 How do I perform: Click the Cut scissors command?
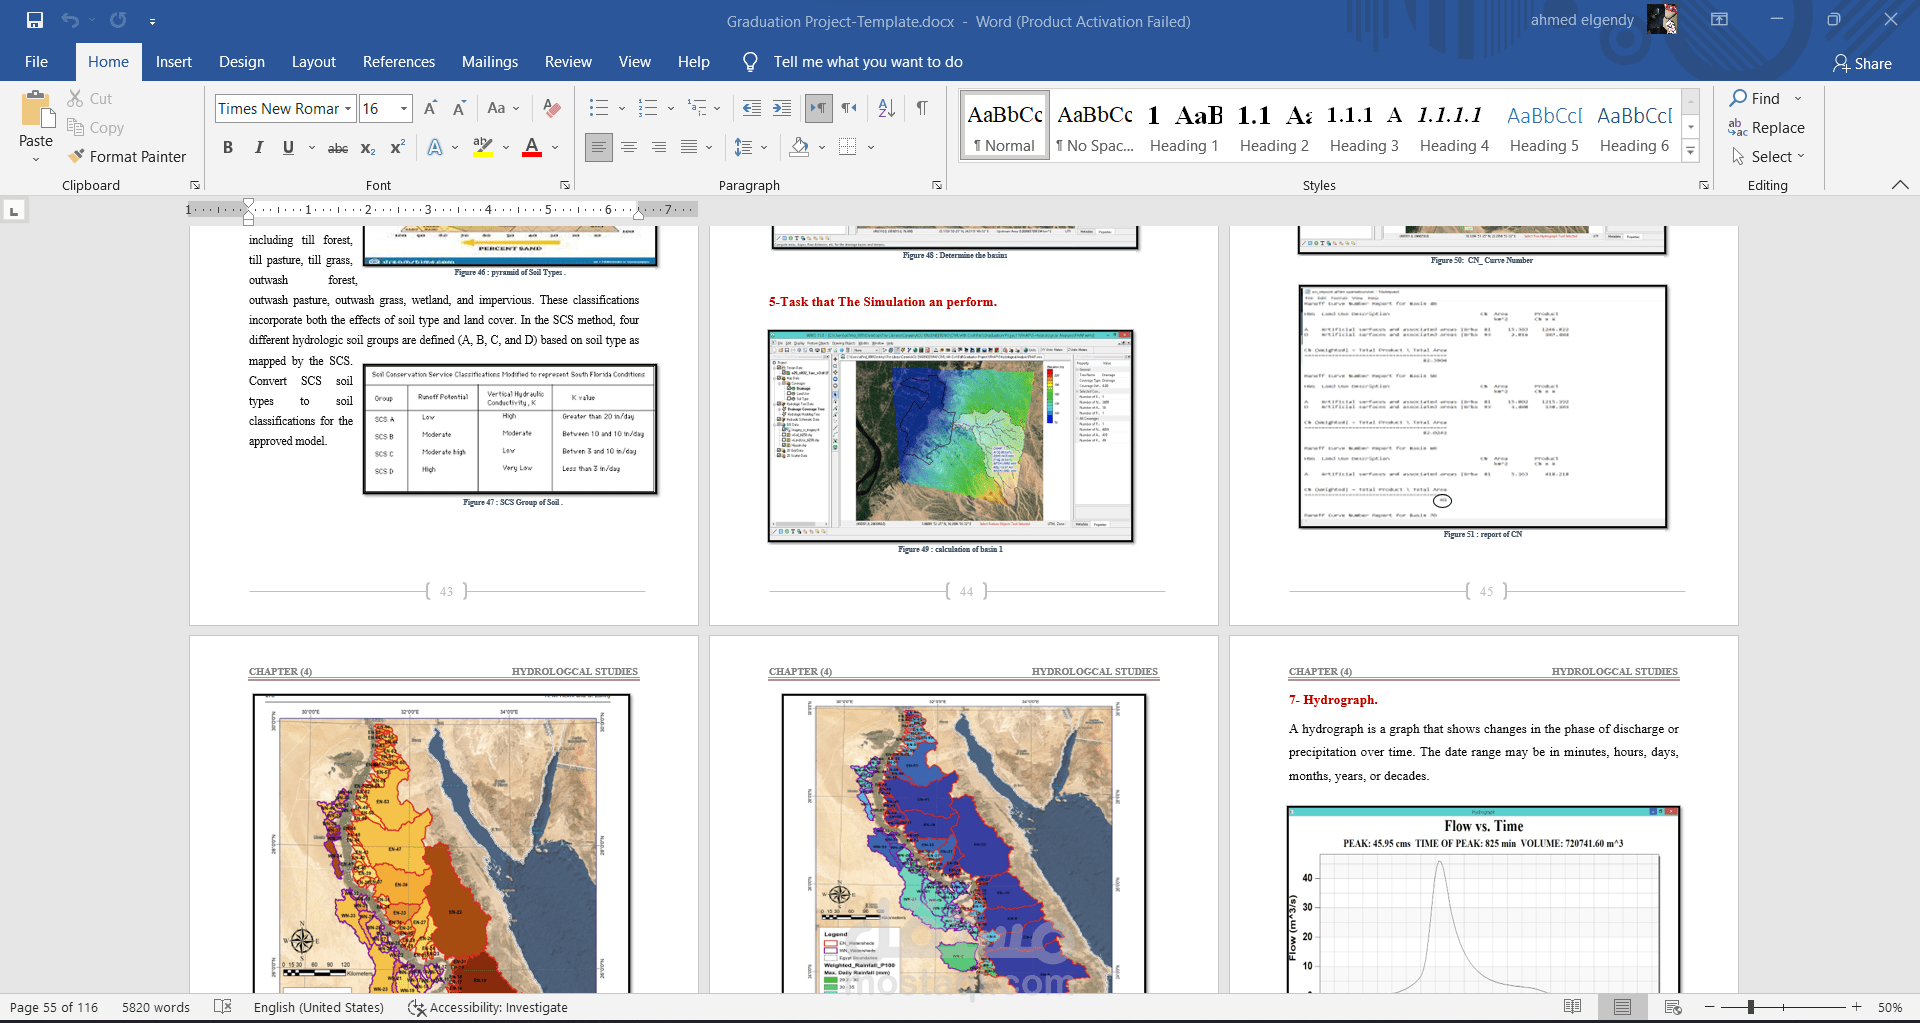(x=90, y=99)
